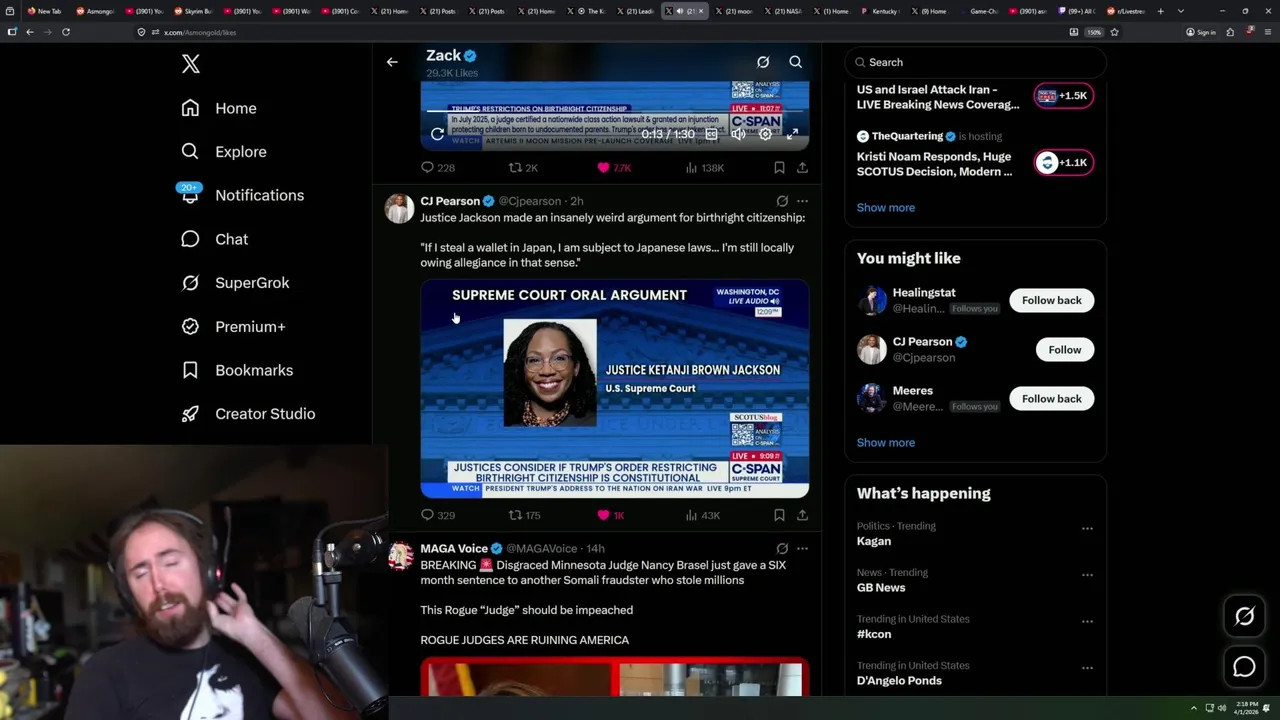
Task: Bookmark the CJ Pearson tweet
Action: coord(779,515)
